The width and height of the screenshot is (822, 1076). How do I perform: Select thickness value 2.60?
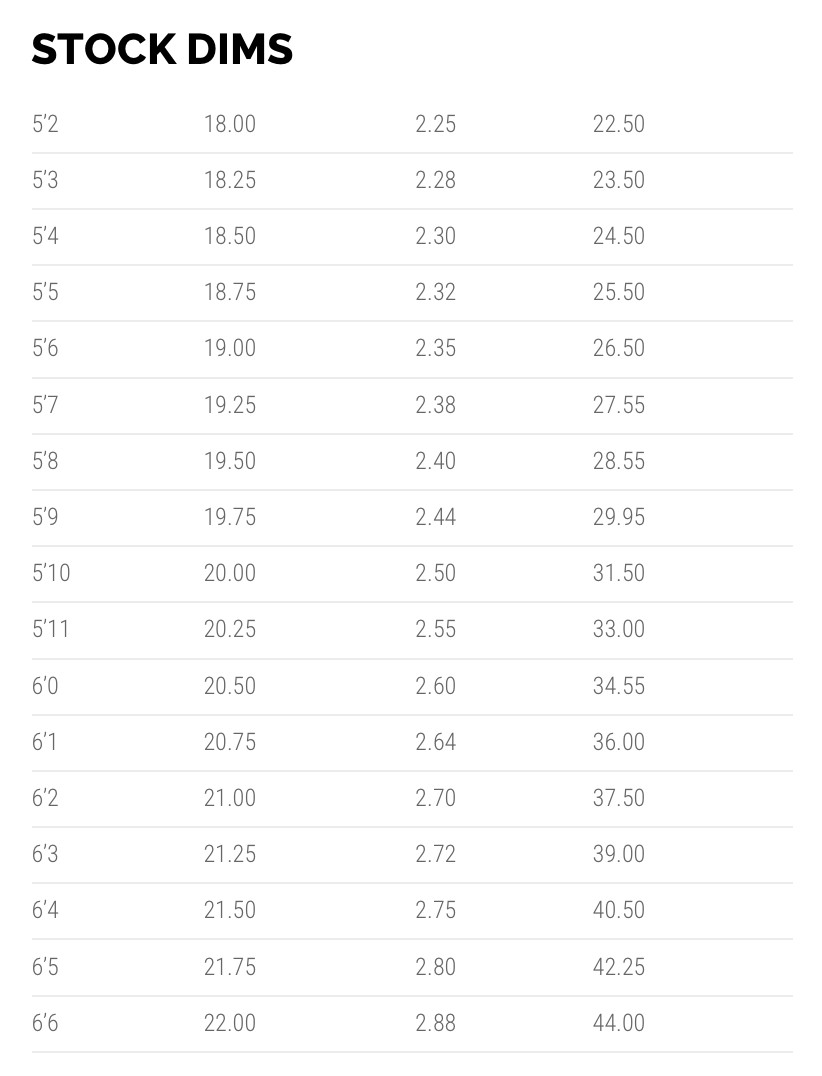pyautogui.click(x=435, y=686)
